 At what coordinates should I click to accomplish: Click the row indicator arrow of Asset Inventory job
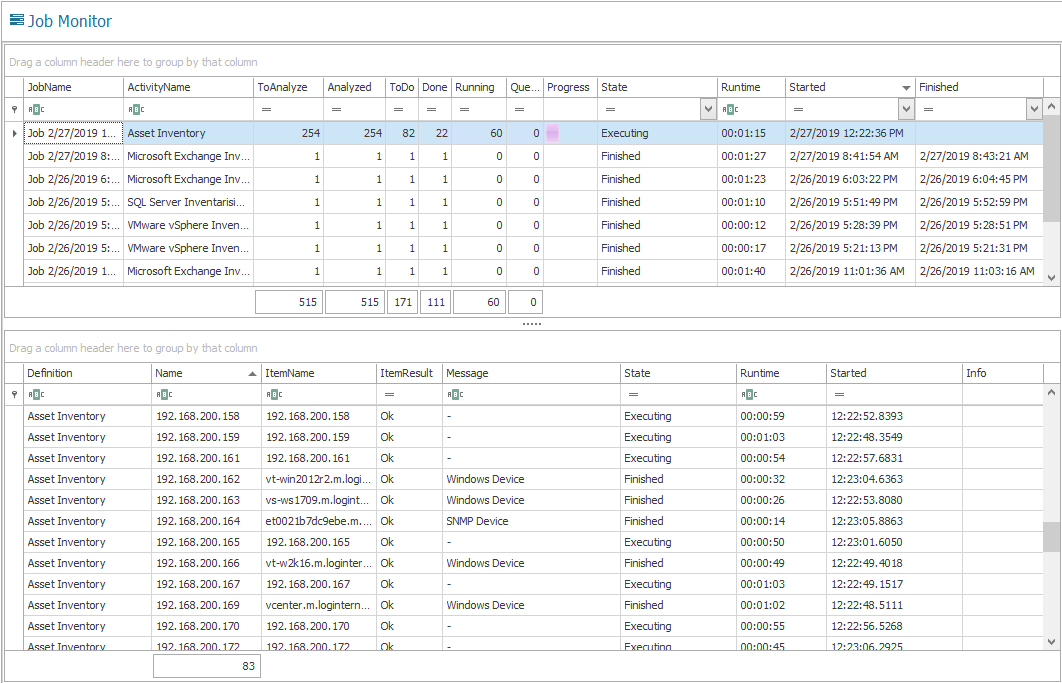pyautogui.click(x=14, y=133)
